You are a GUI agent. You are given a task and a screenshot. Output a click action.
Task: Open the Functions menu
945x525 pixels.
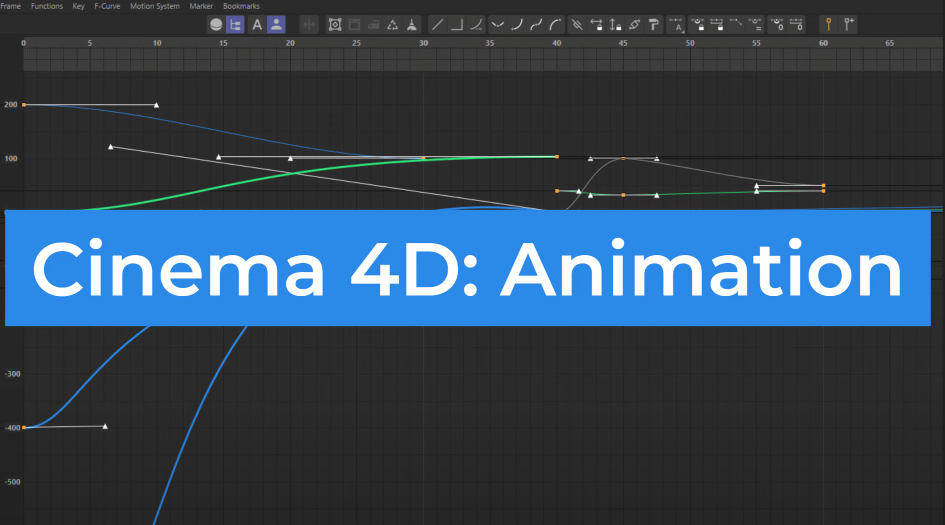tap(46, 6)
